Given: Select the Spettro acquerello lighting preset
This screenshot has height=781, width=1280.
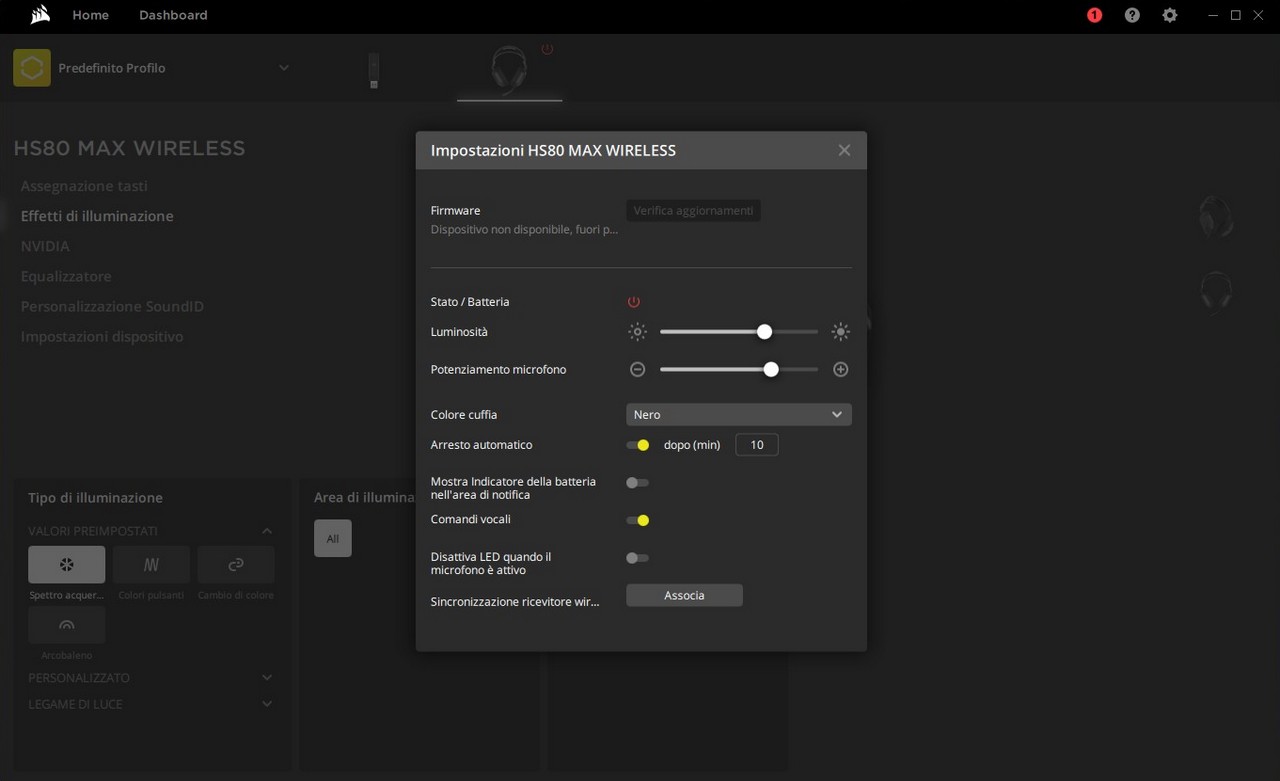Looking at the screenshot, I should (66, 565).
